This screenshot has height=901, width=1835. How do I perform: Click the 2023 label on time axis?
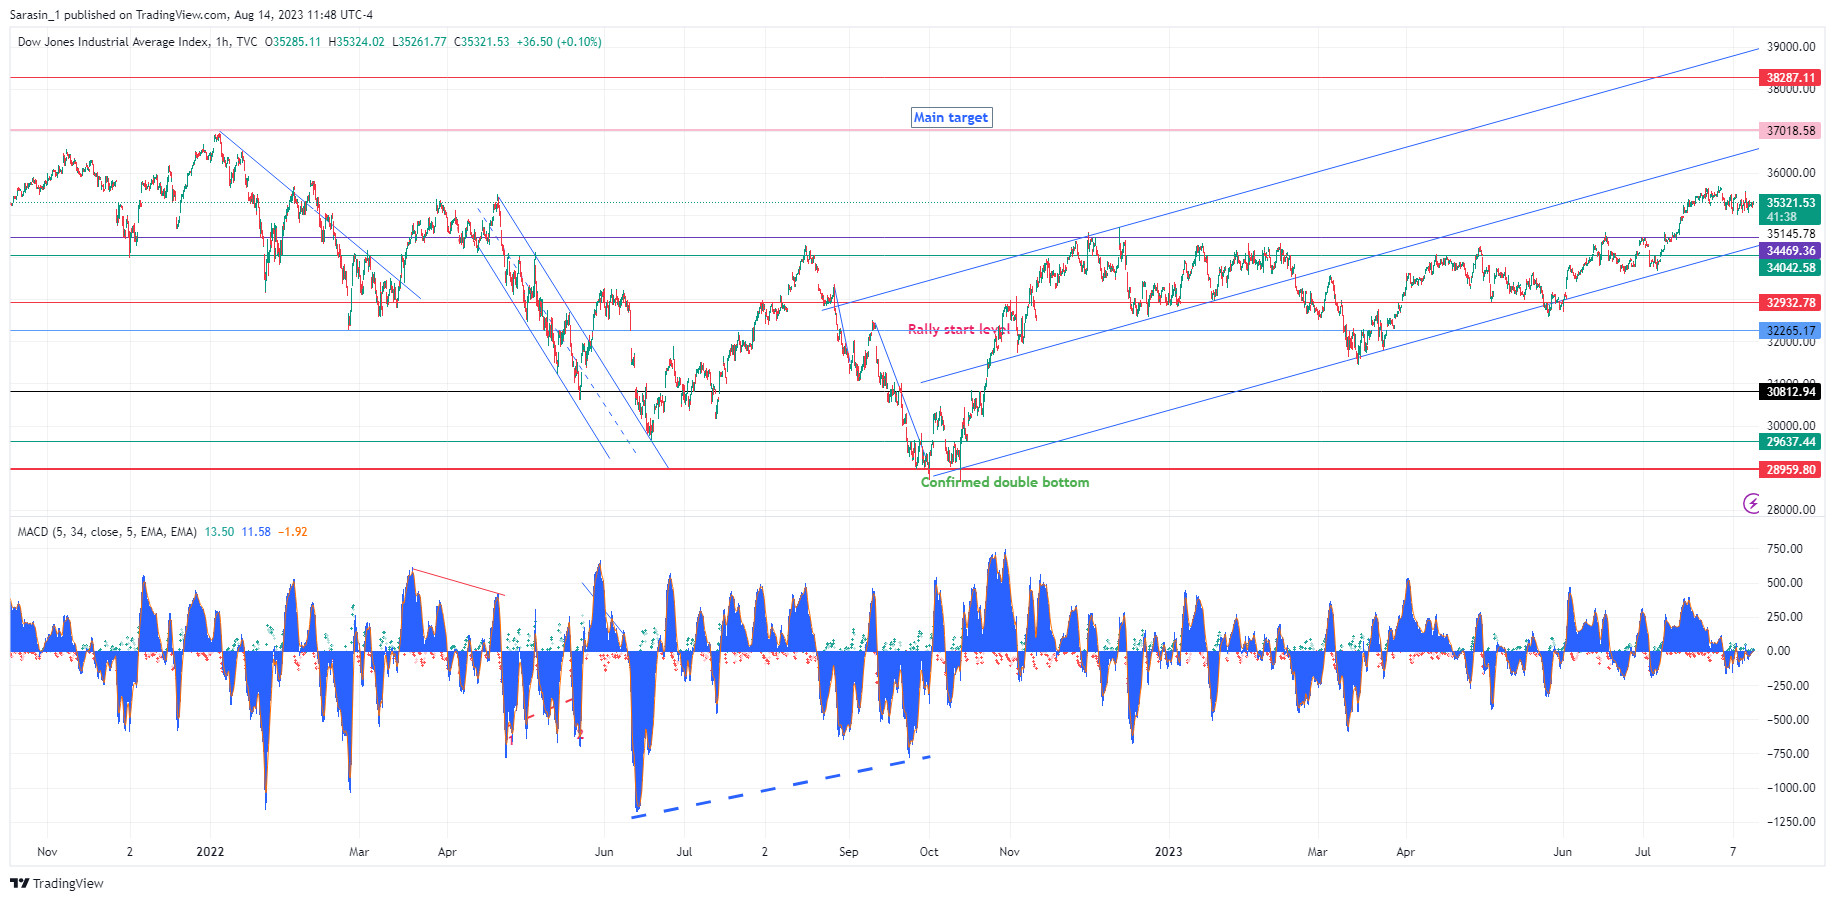[1168, 852]
